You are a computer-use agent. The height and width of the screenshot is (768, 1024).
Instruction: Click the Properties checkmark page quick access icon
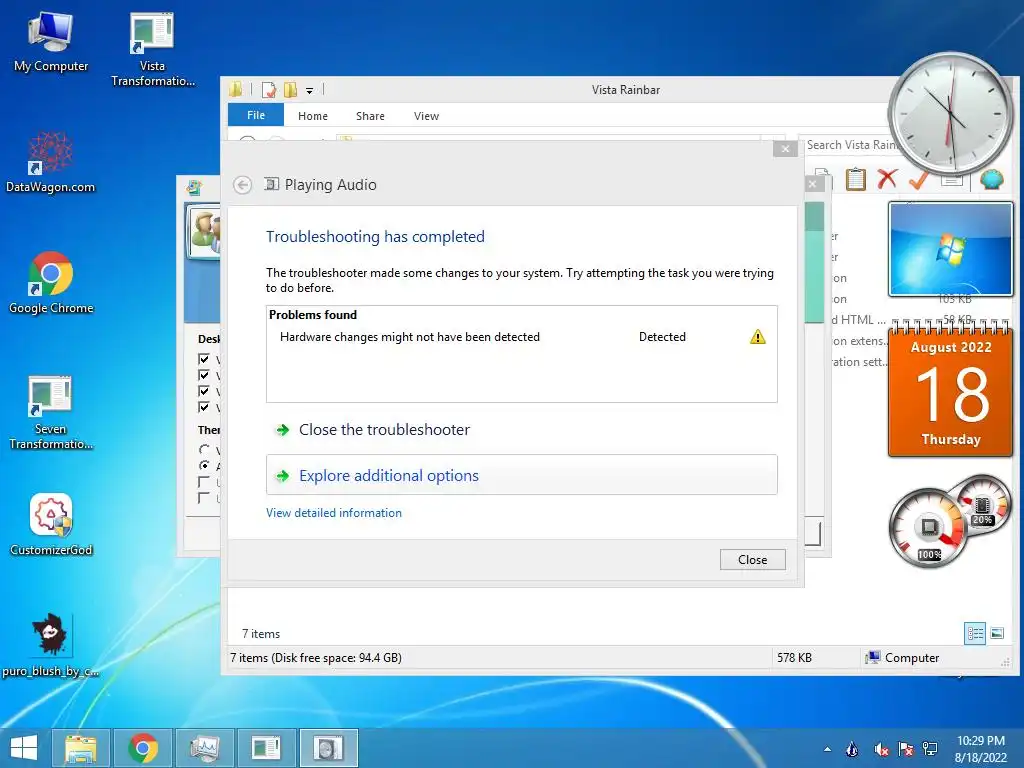268,90
